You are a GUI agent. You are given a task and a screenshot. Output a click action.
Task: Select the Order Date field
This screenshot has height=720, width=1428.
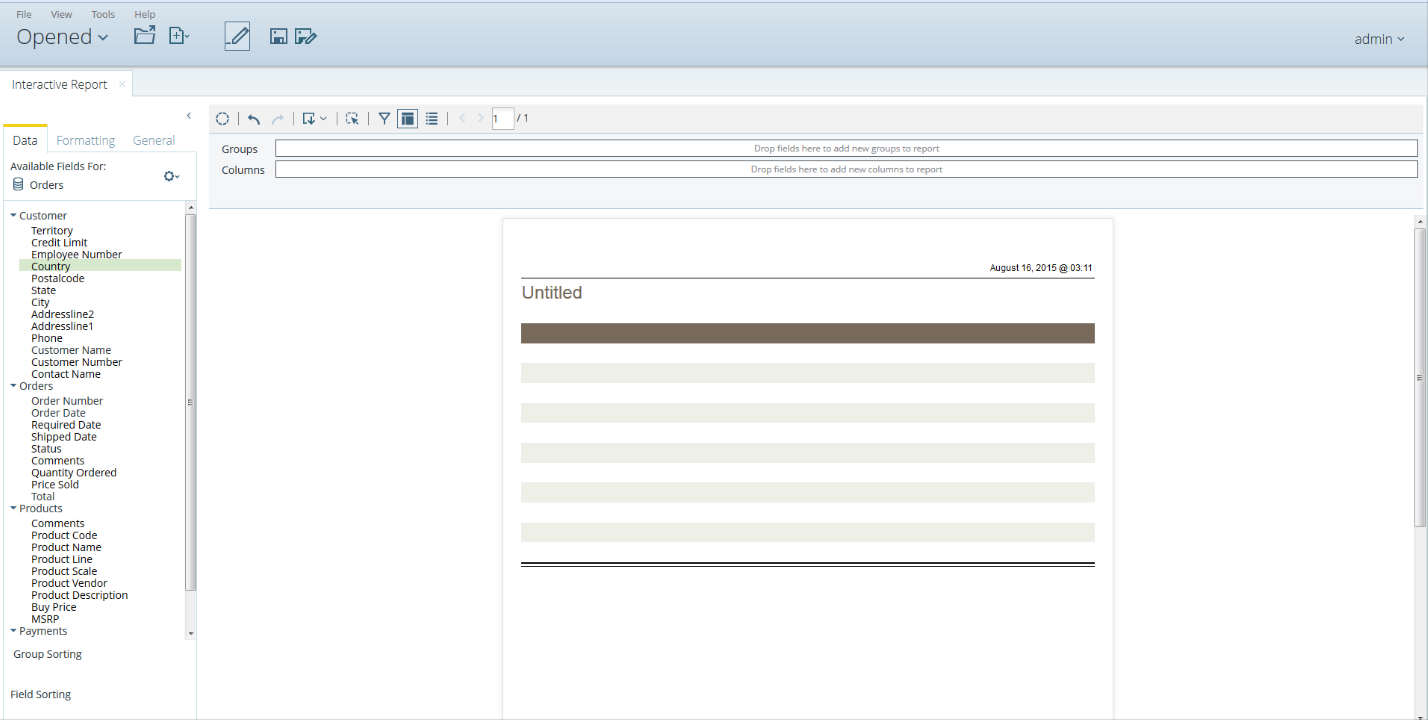[x=58, y=413]
